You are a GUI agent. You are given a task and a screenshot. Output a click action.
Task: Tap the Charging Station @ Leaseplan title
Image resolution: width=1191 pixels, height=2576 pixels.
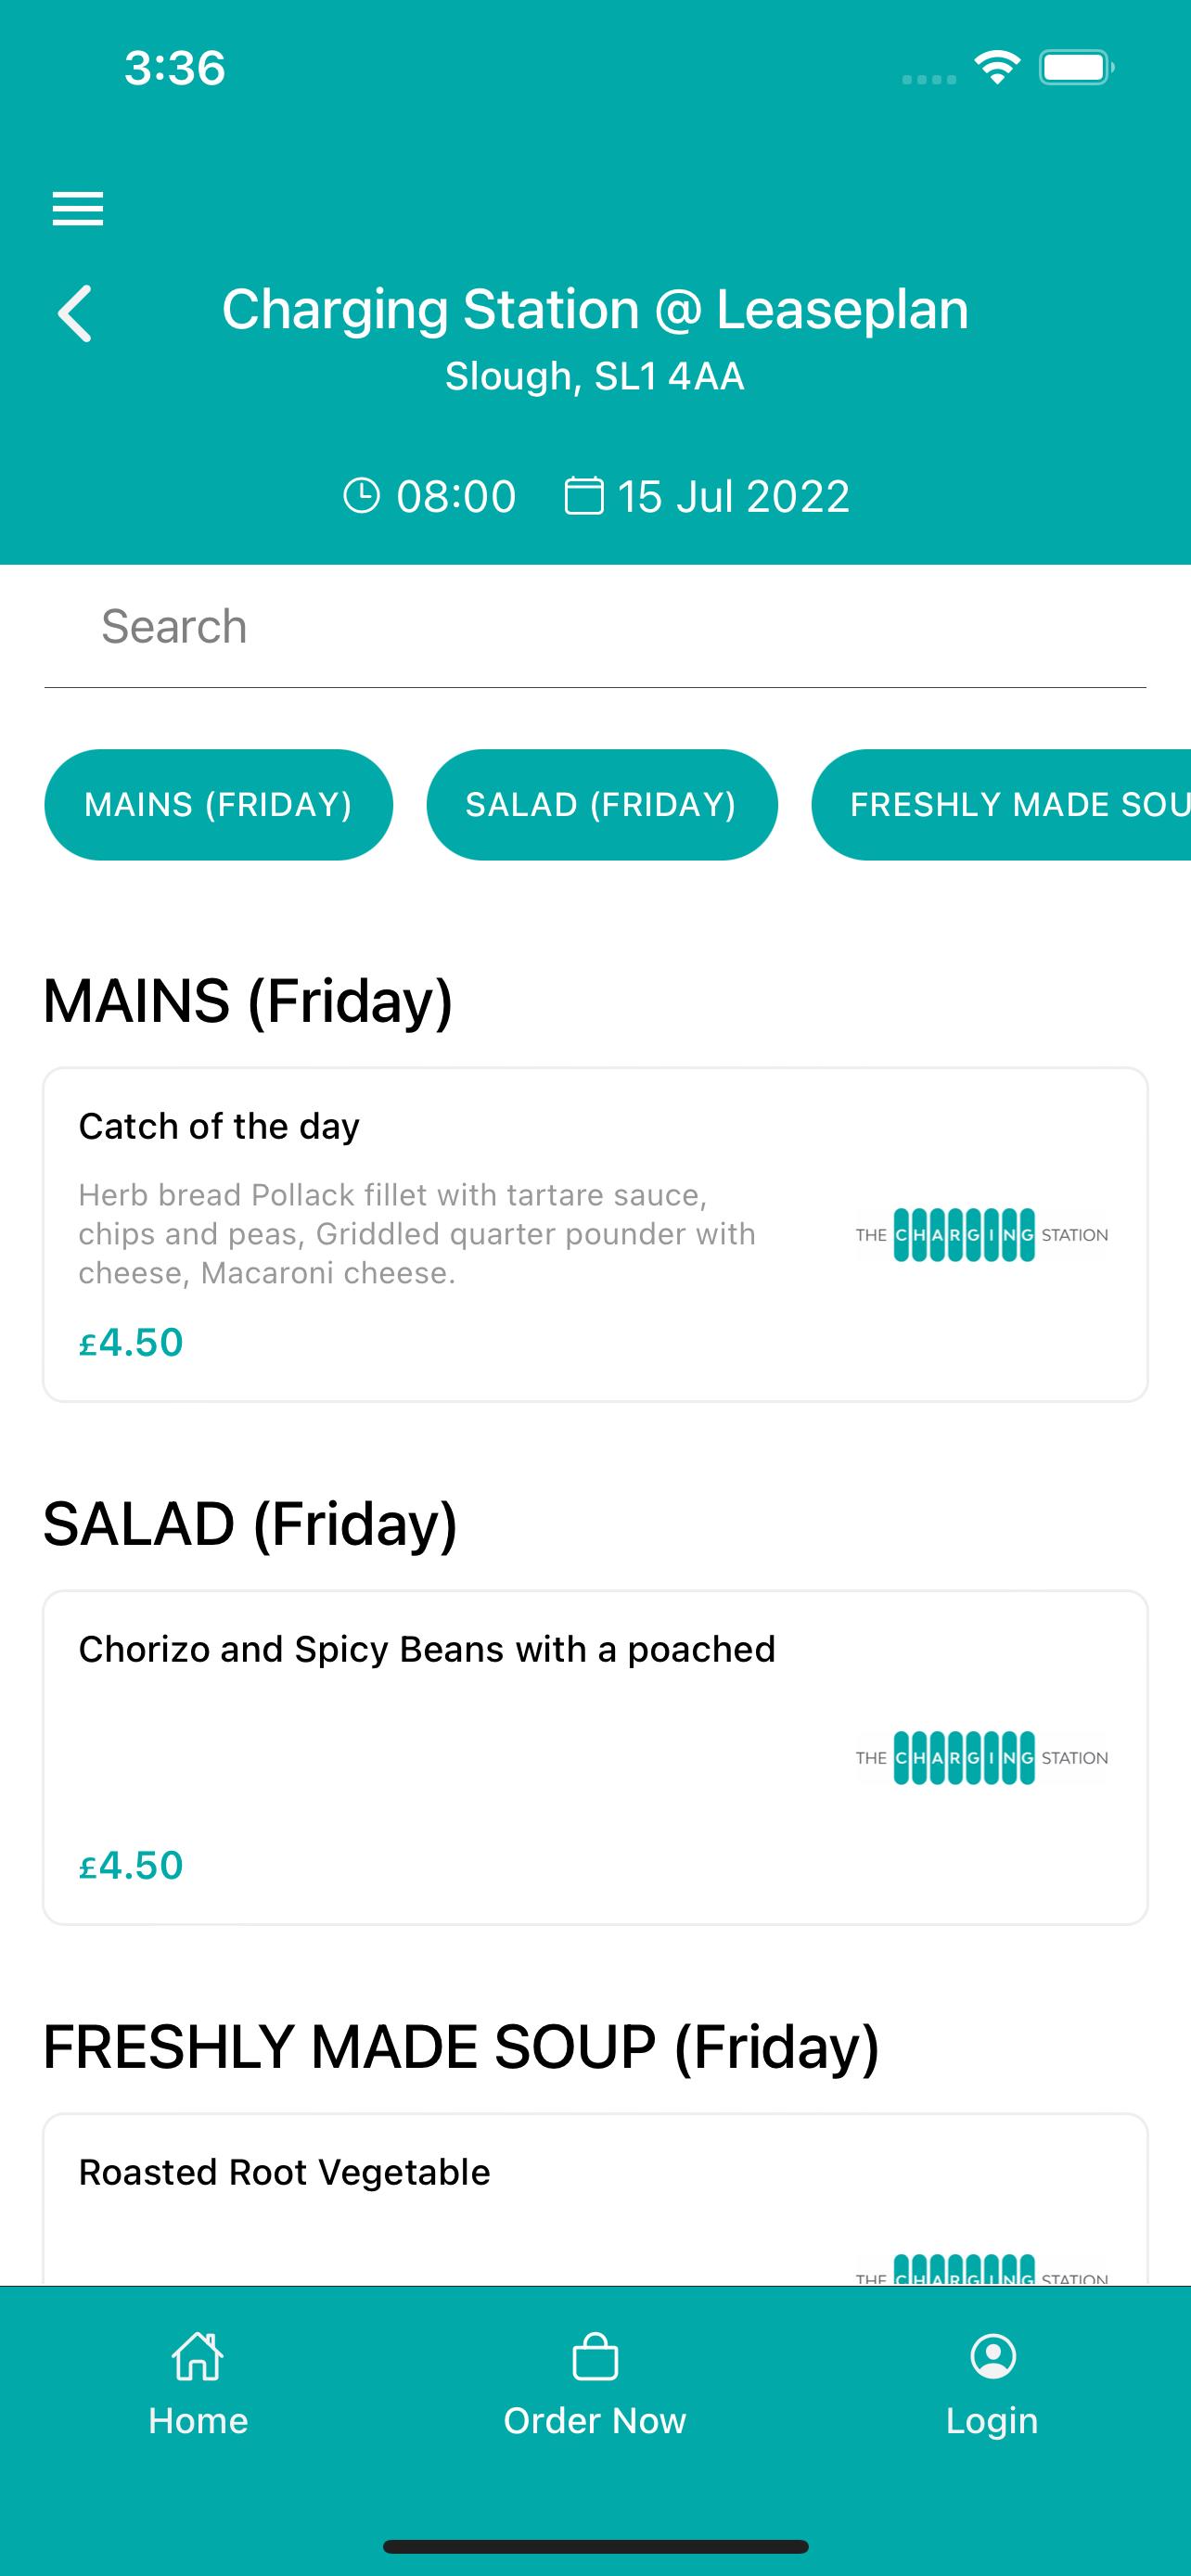[x=595, y=309]
